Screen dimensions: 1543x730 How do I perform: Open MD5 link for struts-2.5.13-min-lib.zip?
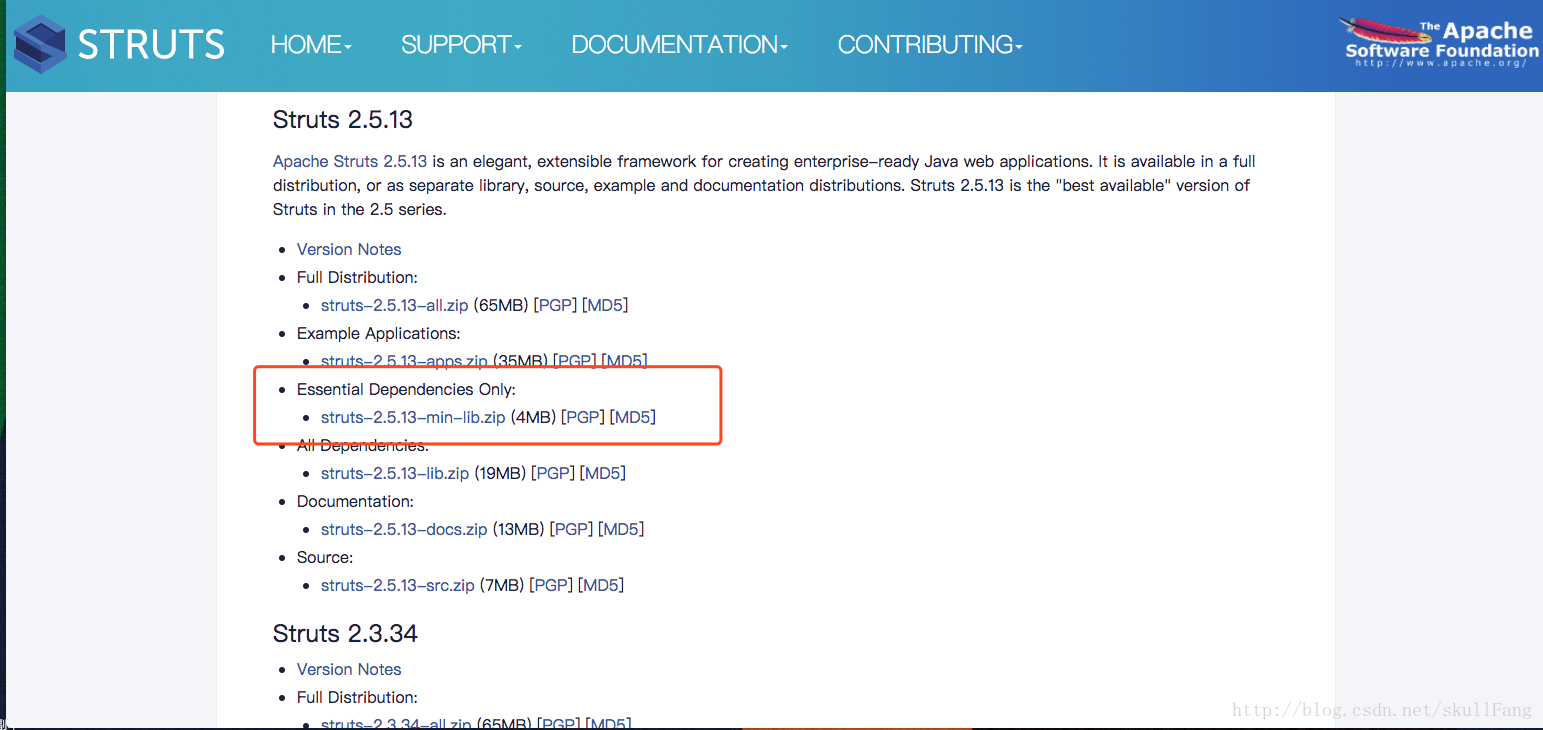coord(633,417)
